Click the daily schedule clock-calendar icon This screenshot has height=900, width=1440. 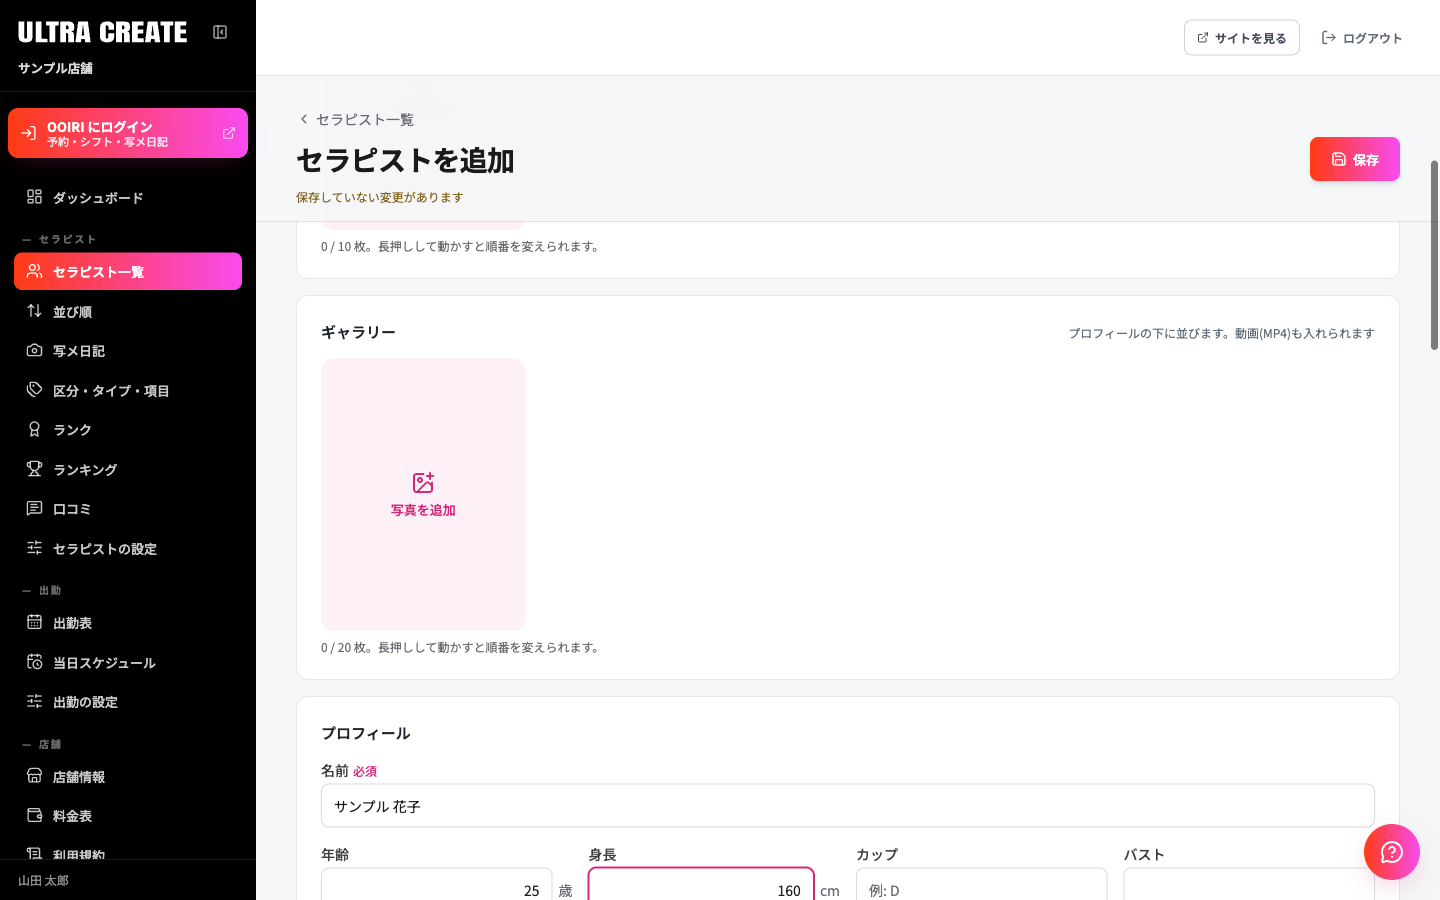[x=34, y=662]
